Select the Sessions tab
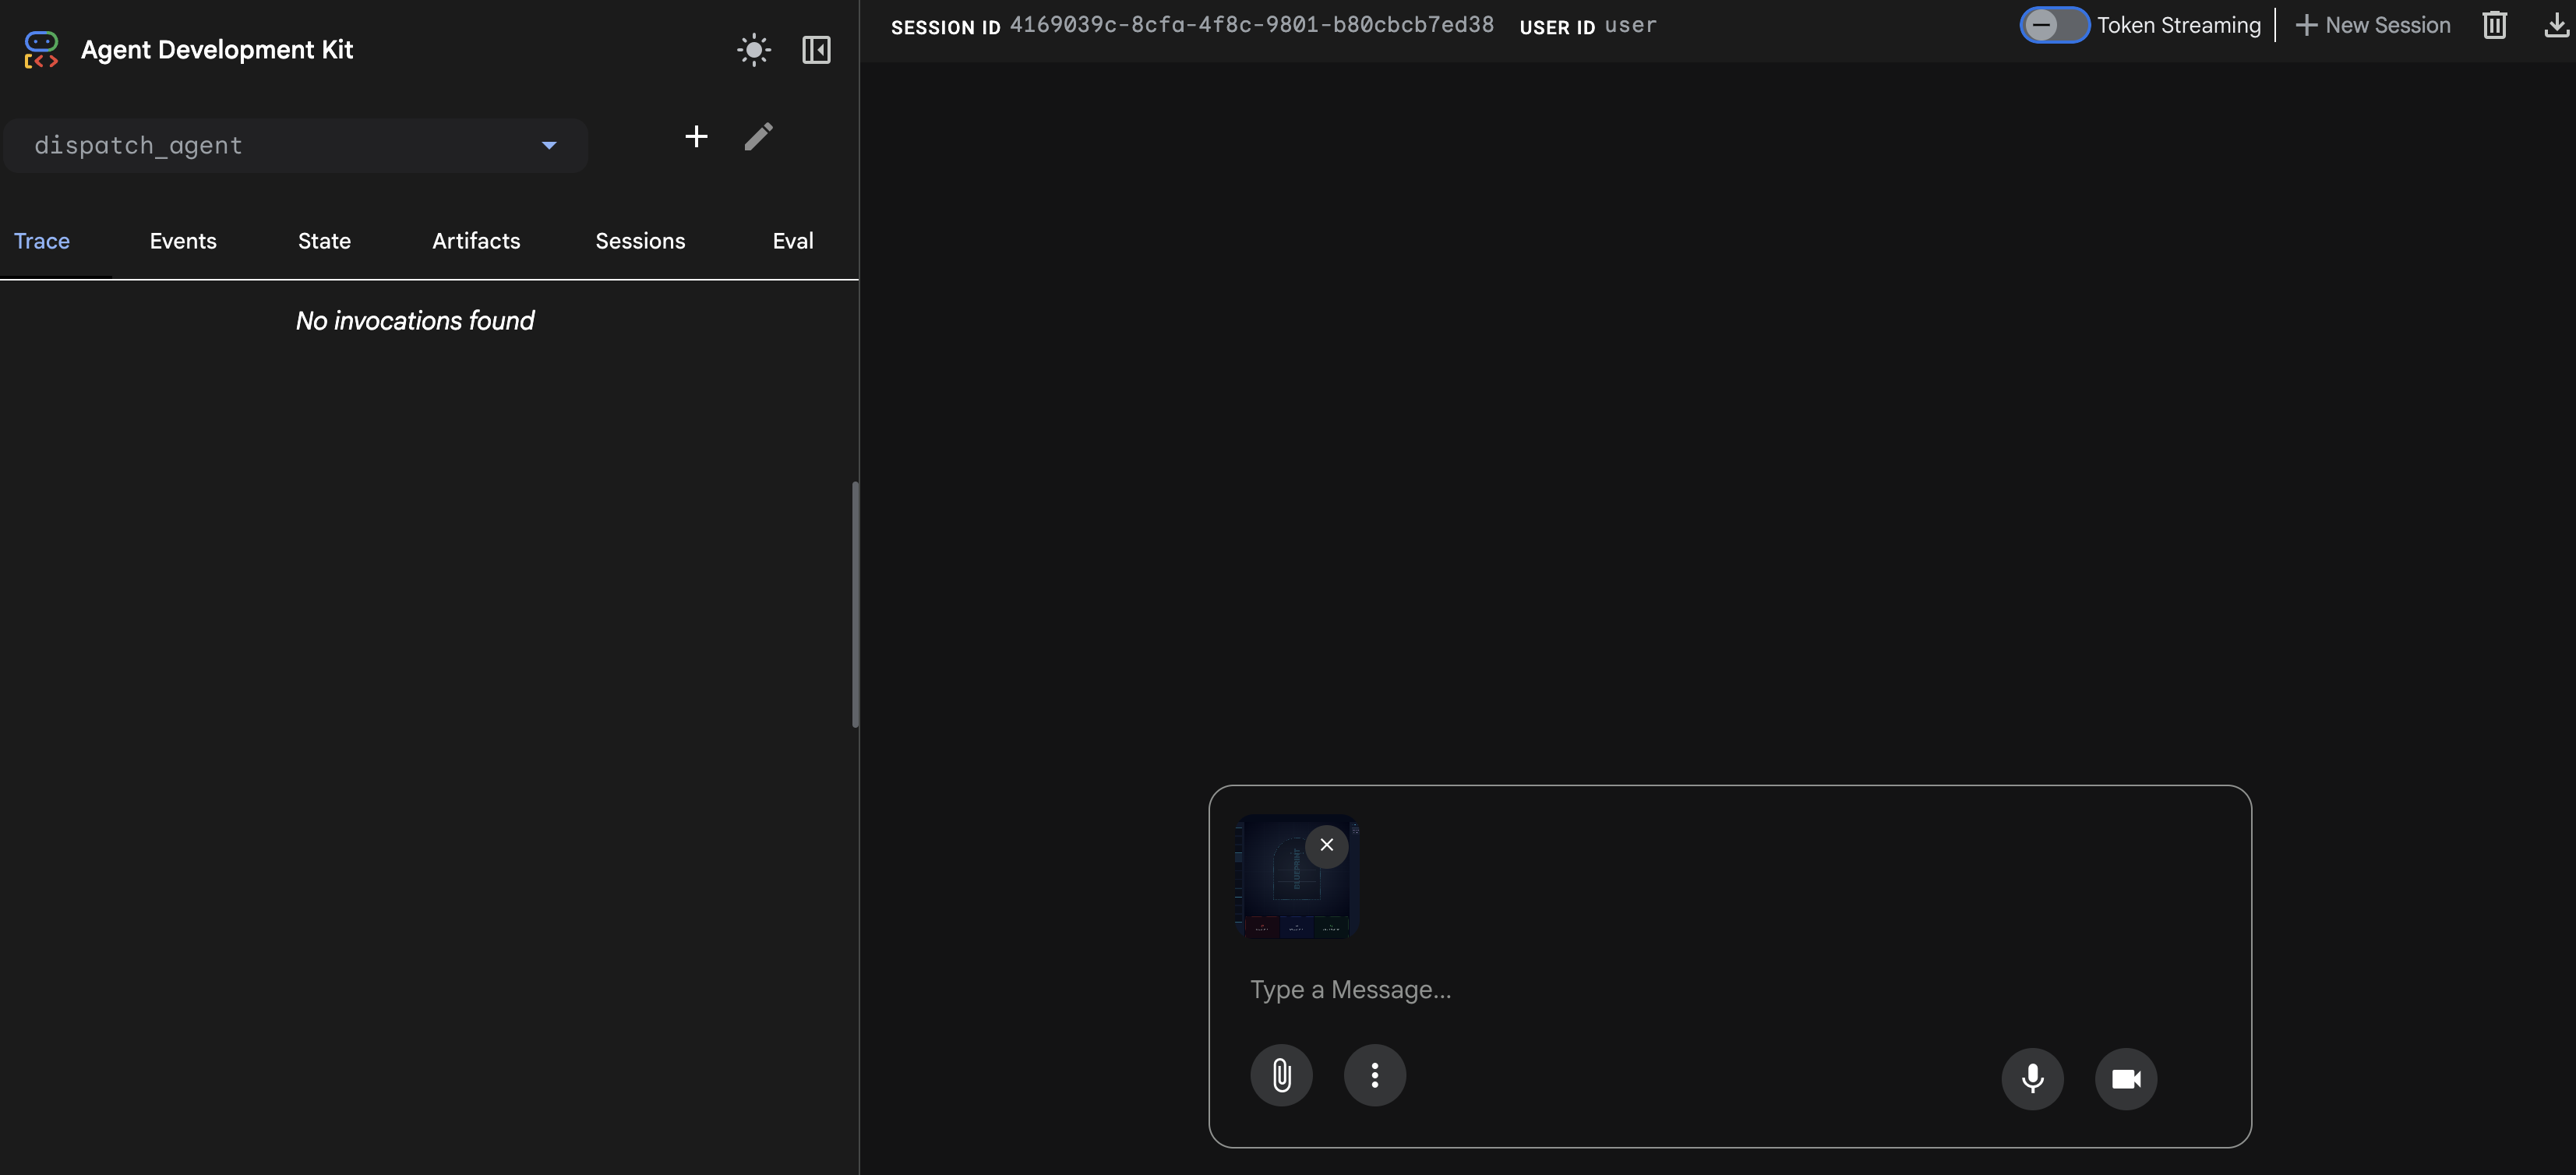This screenshot has height=1175, width=2576. pos(640,240)
